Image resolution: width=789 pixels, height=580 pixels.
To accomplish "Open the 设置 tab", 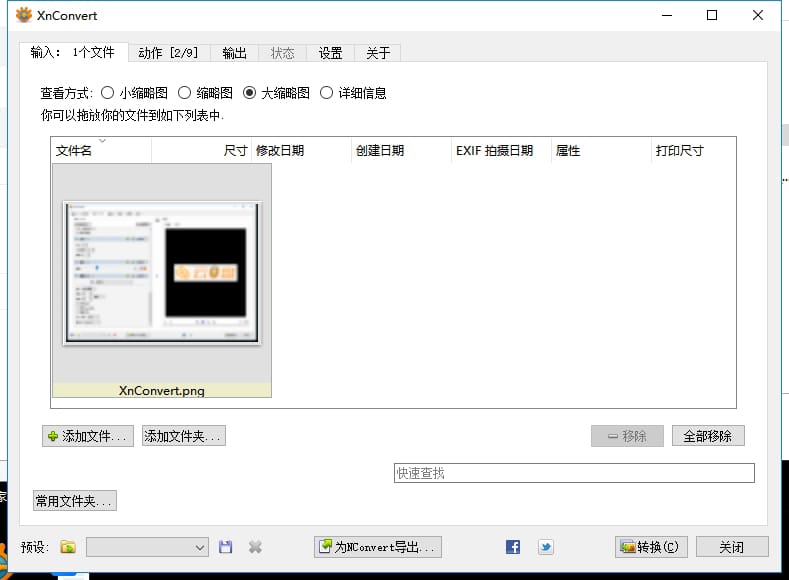I will click(330, 53).
